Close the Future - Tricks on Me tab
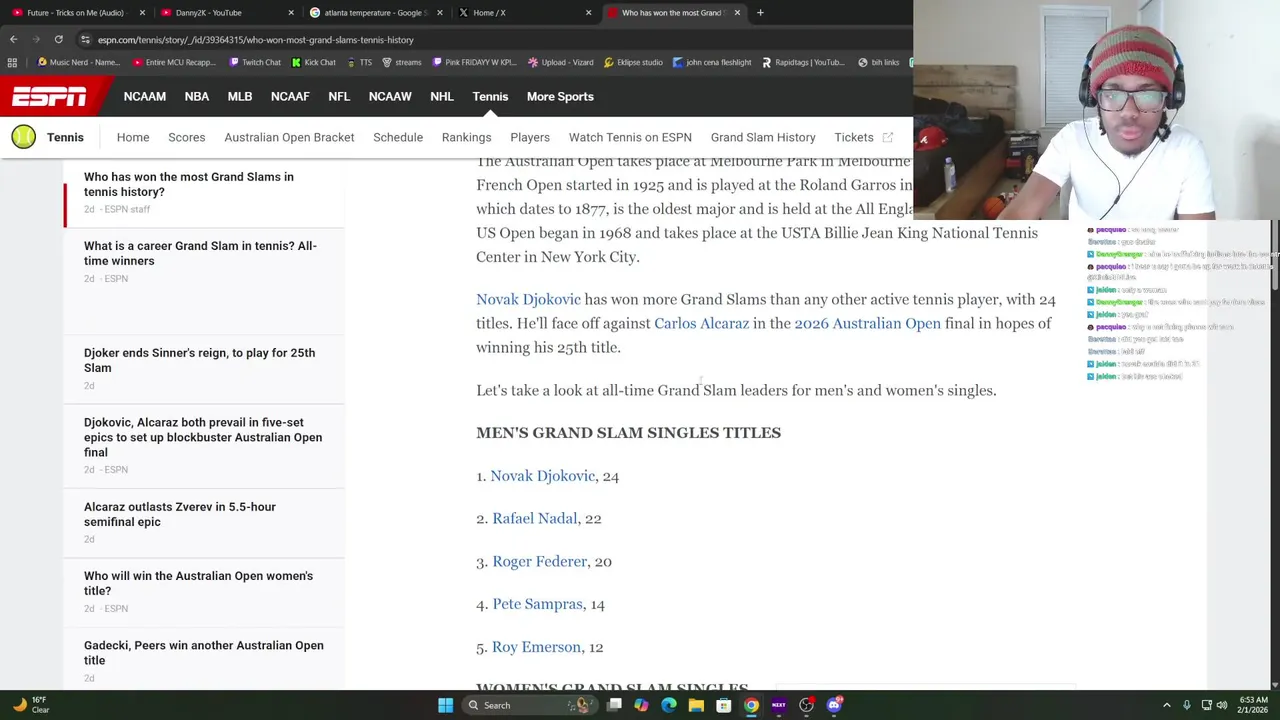The width and height of the screenshot is (1280, 720). coord(141,13)
